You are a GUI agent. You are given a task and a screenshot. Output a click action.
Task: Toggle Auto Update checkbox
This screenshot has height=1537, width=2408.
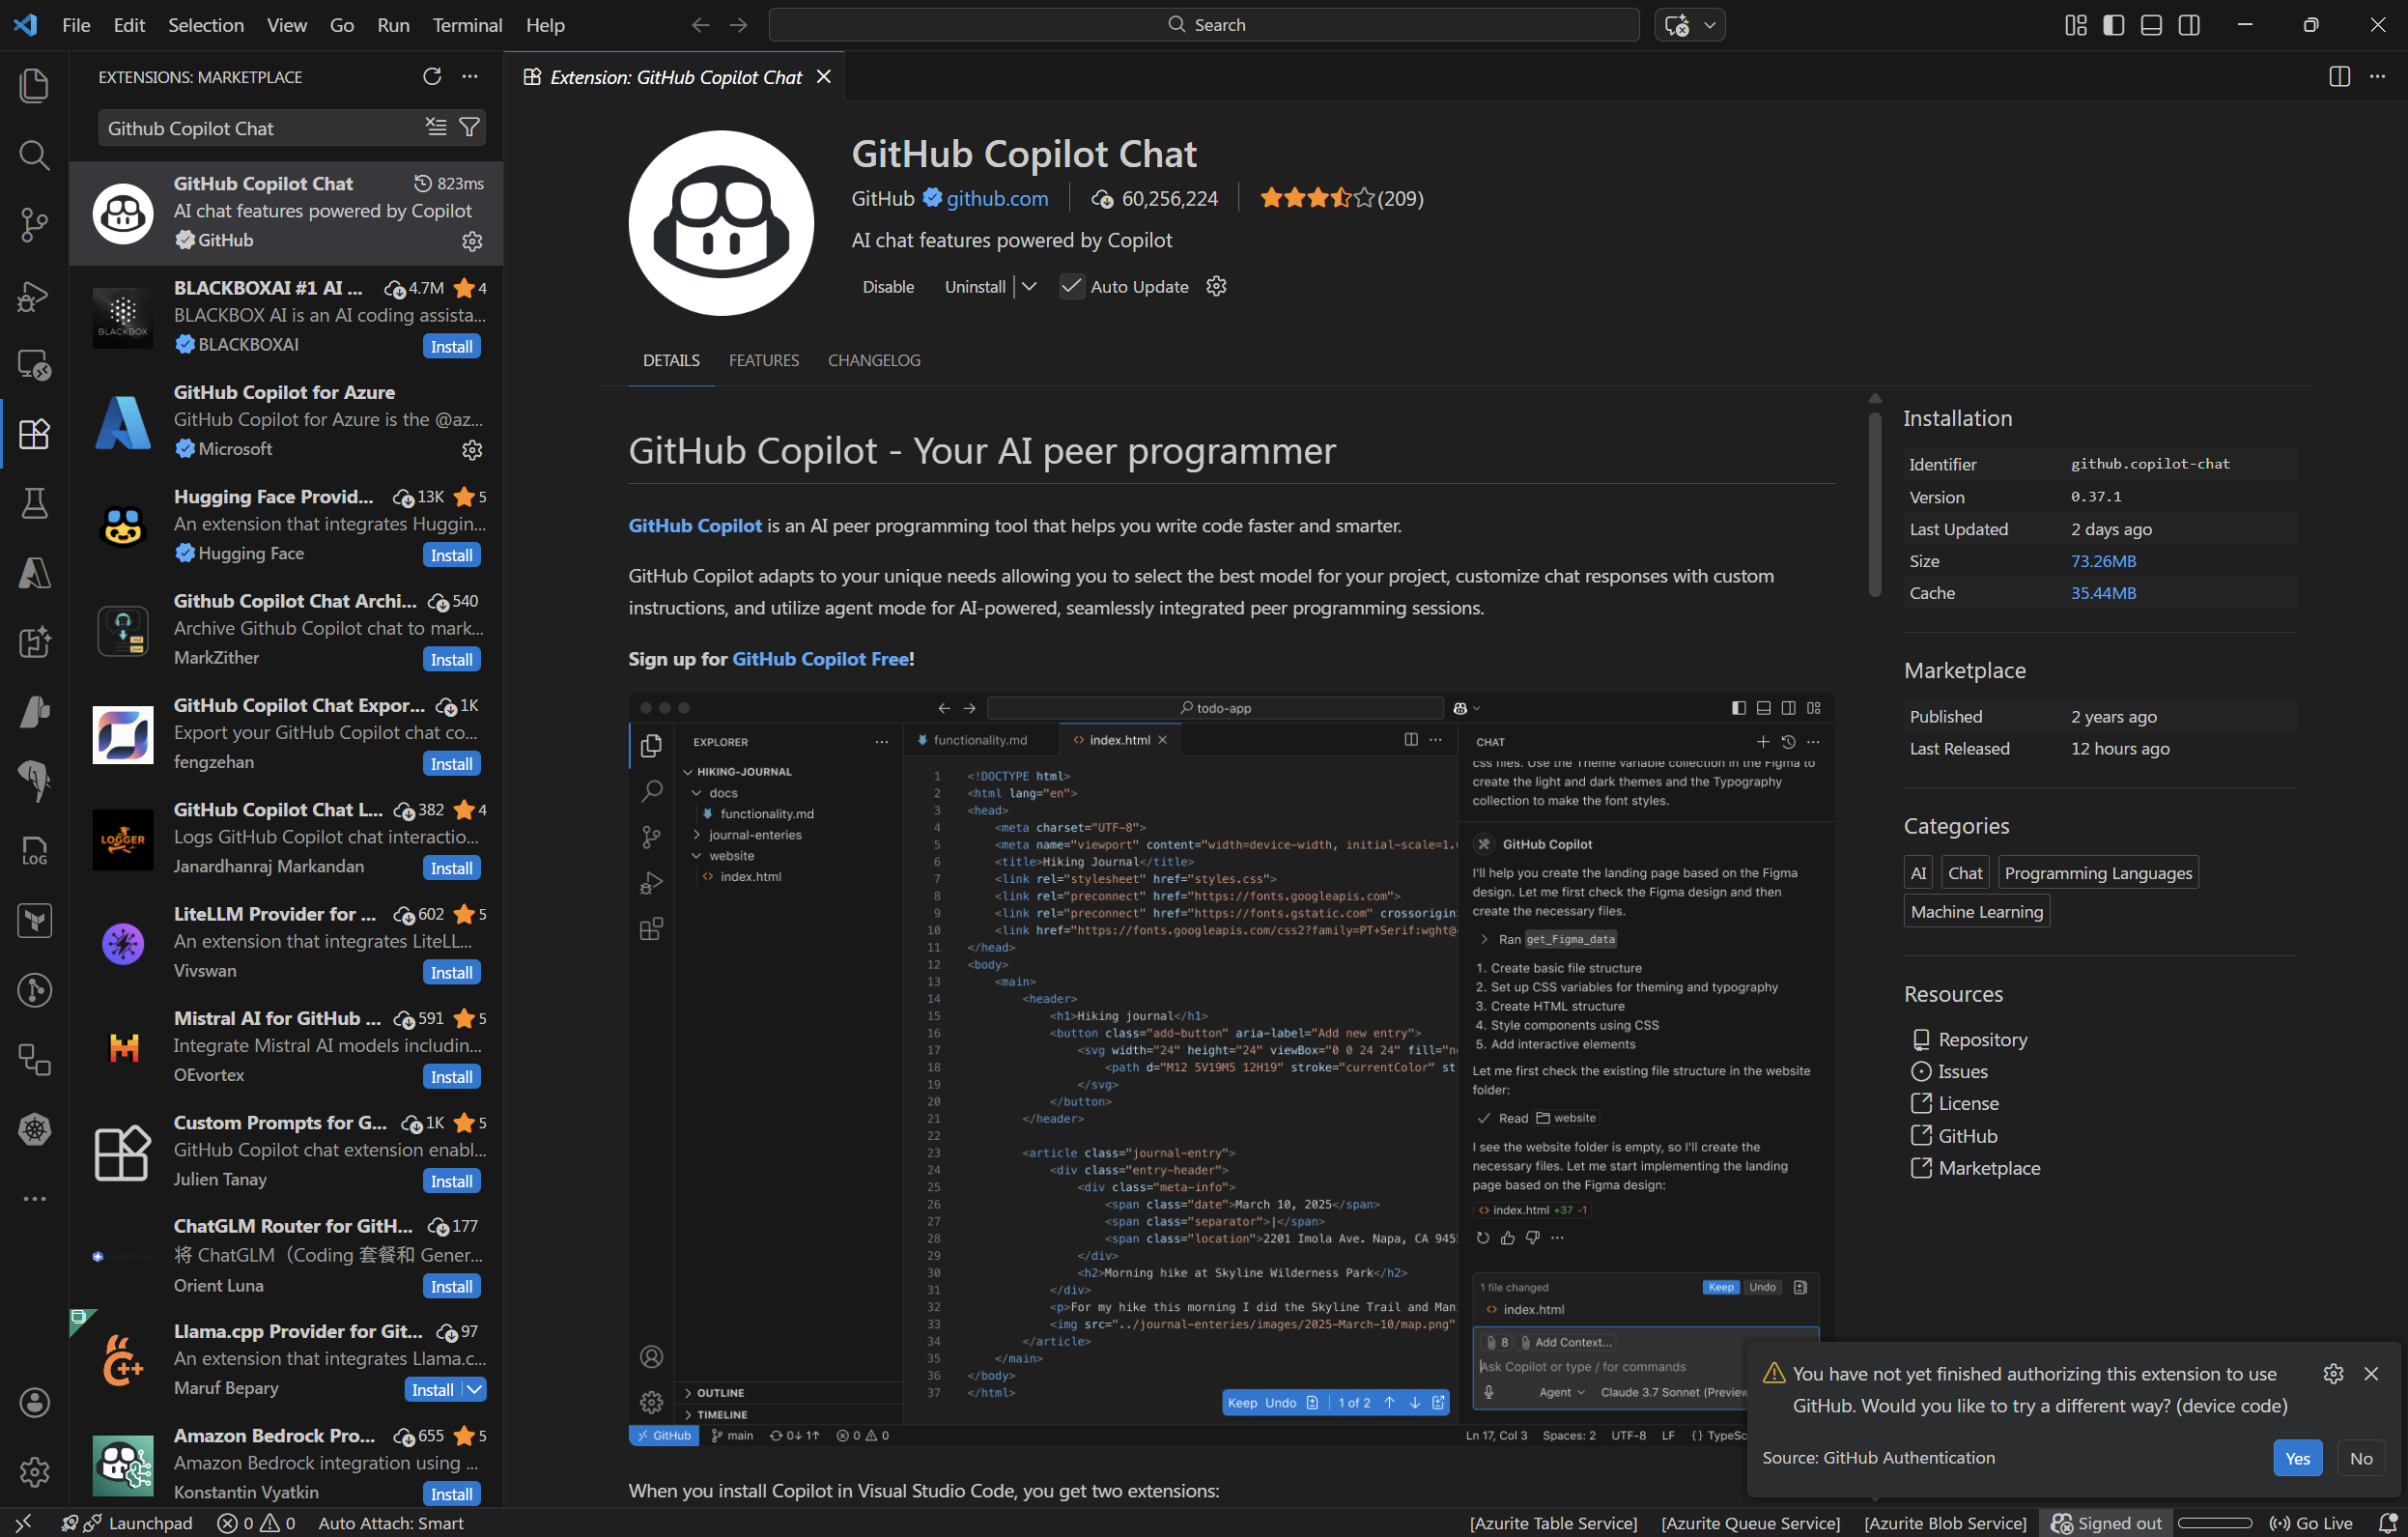coord(1071,286)
